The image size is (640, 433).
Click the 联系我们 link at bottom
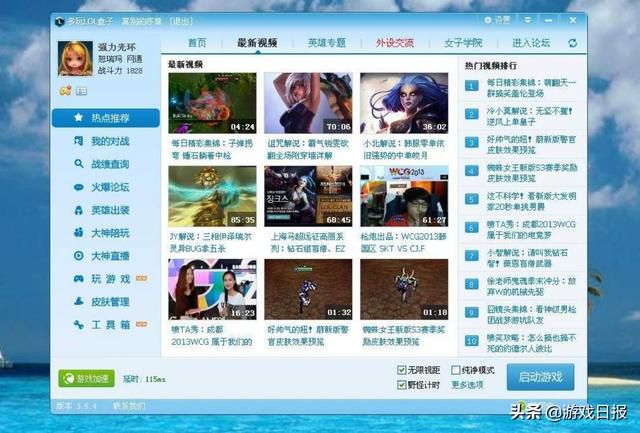click(x=129, y=406)
